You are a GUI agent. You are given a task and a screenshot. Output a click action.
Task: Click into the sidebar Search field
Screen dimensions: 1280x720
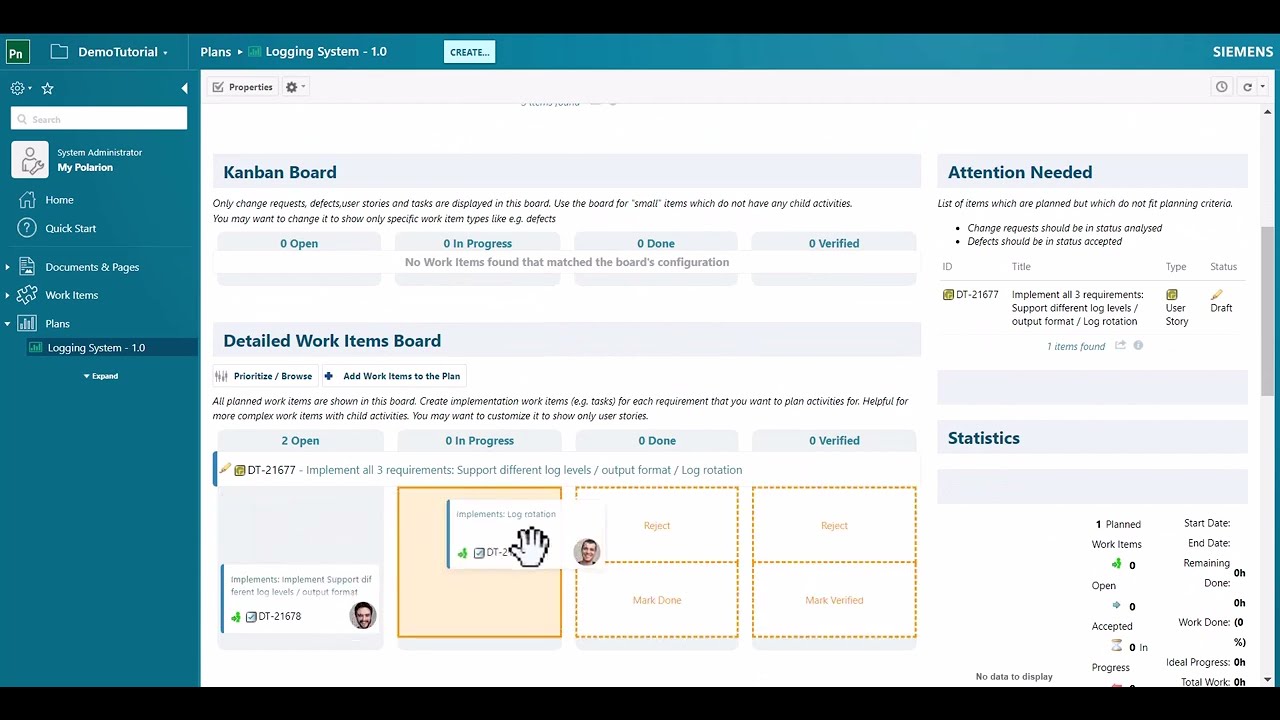coord(99,119)
